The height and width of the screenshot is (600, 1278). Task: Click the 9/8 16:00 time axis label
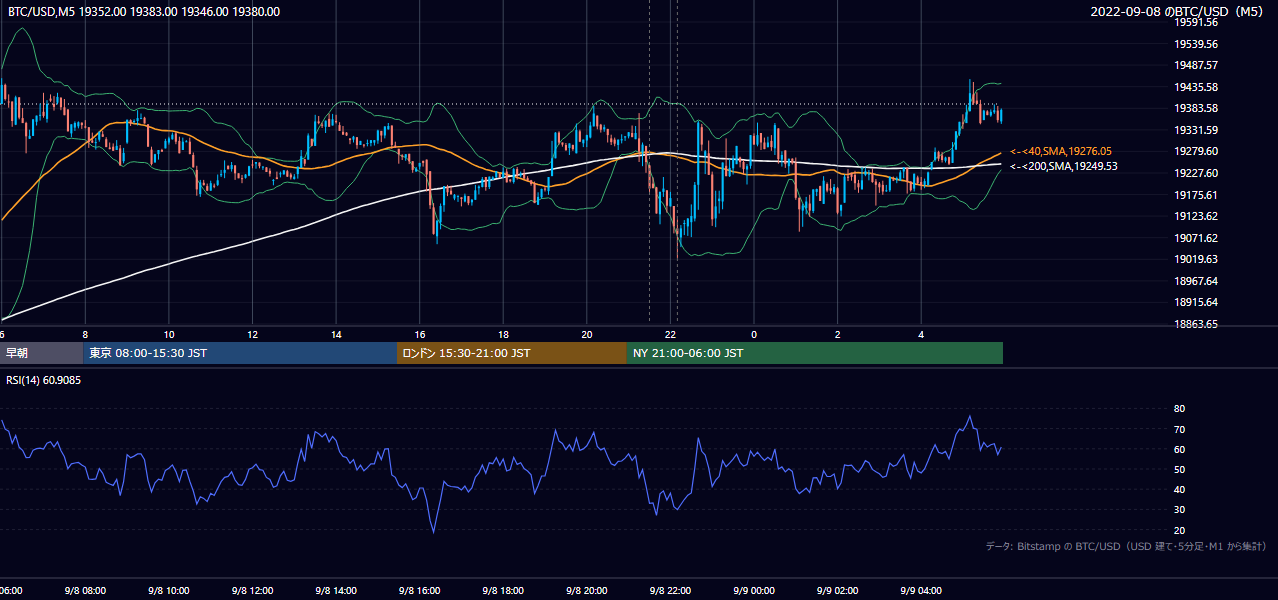click(419, 591)
